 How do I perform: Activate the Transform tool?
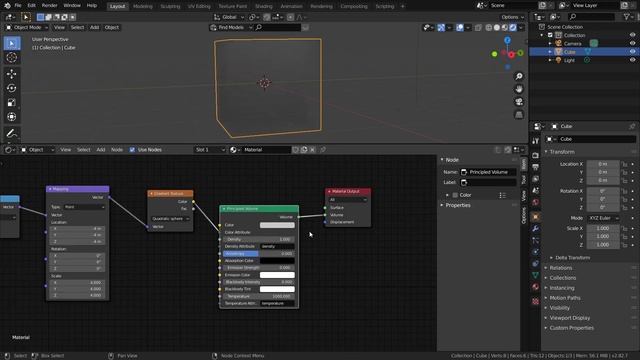12,117
